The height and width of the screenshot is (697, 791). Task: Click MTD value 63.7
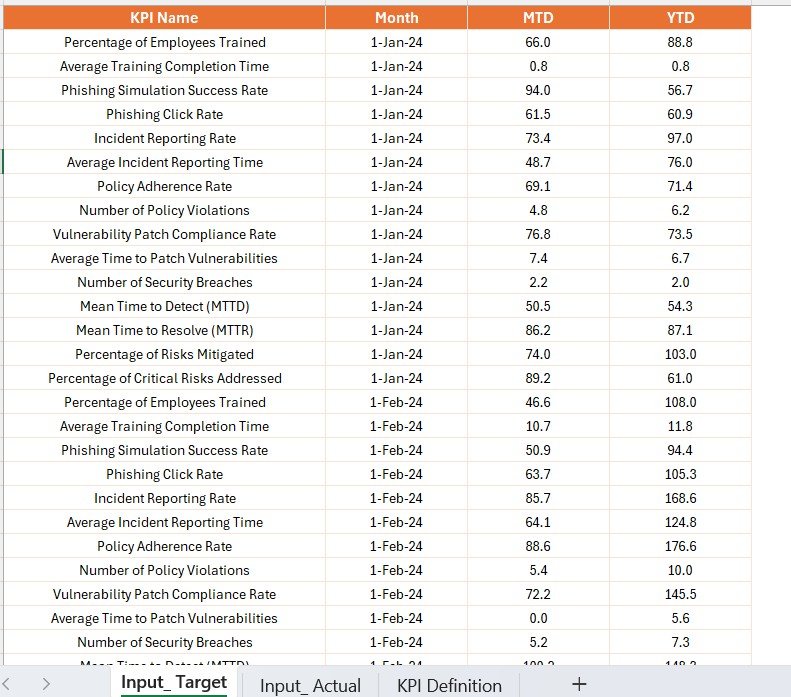pyautogui.click(x=538, y=474)
